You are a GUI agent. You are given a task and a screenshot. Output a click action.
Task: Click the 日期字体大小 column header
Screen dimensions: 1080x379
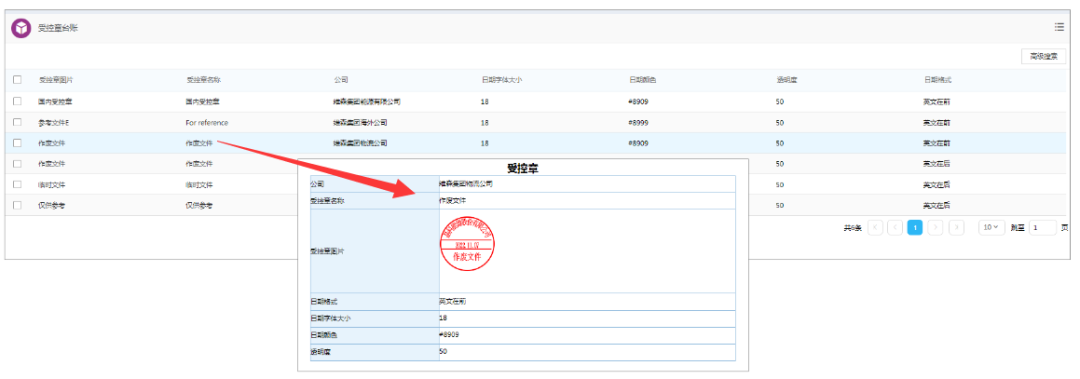pyautogui.click(x=501, y=80)
